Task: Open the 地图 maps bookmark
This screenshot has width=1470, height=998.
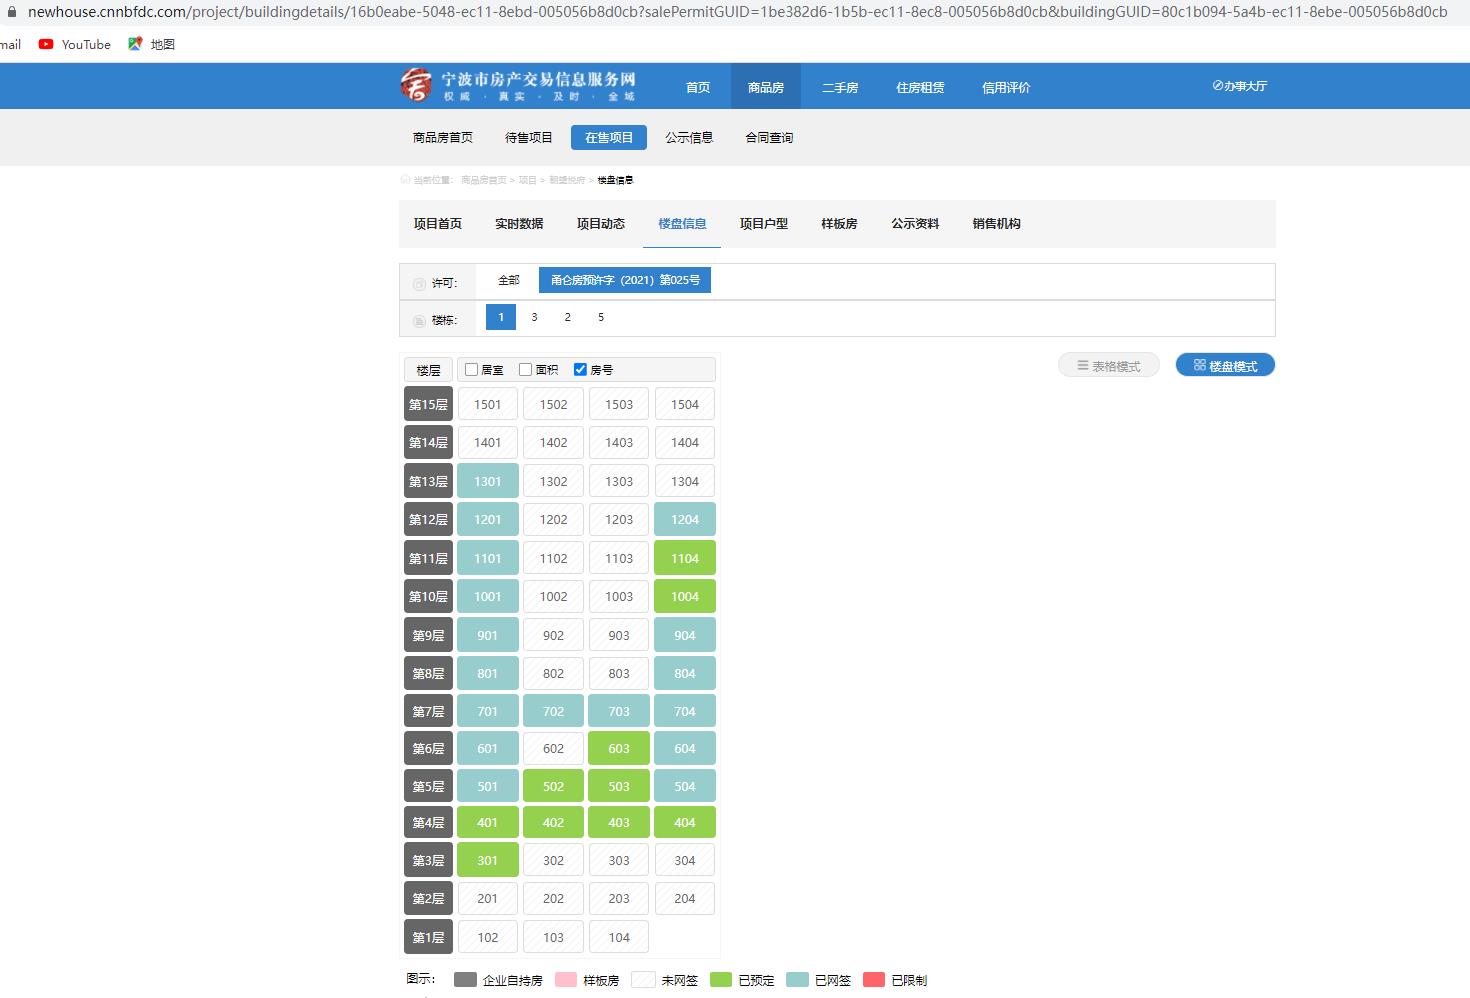Action: (151, 44)
